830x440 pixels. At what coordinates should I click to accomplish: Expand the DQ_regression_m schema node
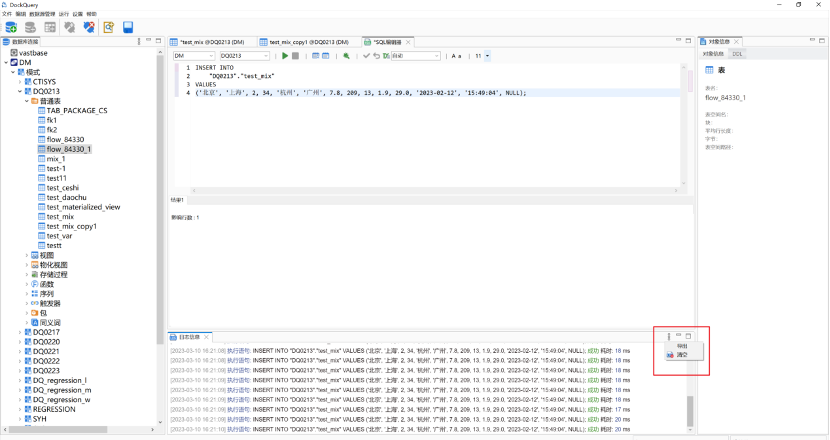[x=20, y=390]
